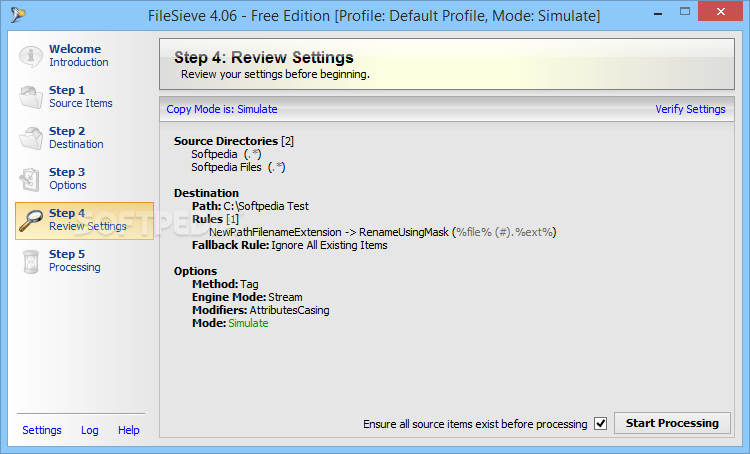Click the Step 4 magnifying glass icon
Image resolution: width=750 pixels, height=454 pixels.
click(31, 221)
